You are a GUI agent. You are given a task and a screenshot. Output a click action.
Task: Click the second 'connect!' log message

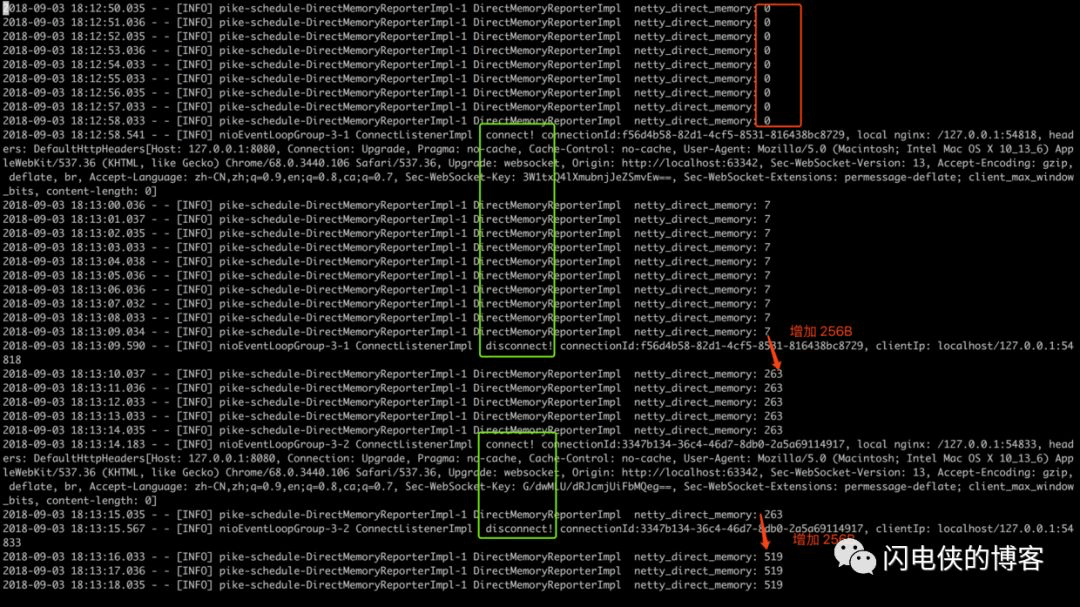510,444
